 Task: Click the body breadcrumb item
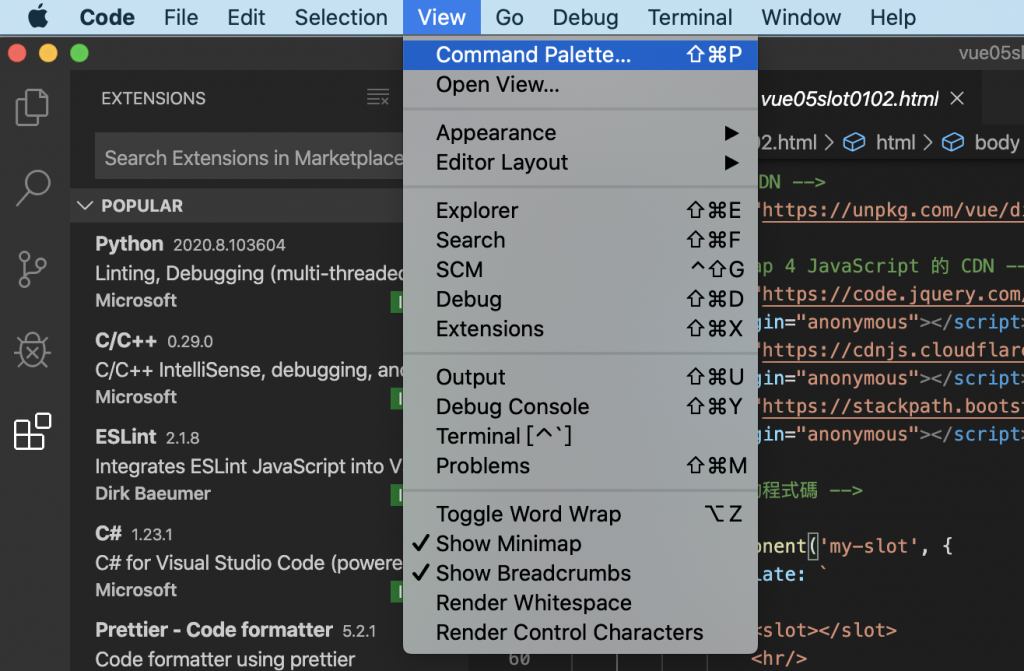pyautogui.click(x=995, y=142)
